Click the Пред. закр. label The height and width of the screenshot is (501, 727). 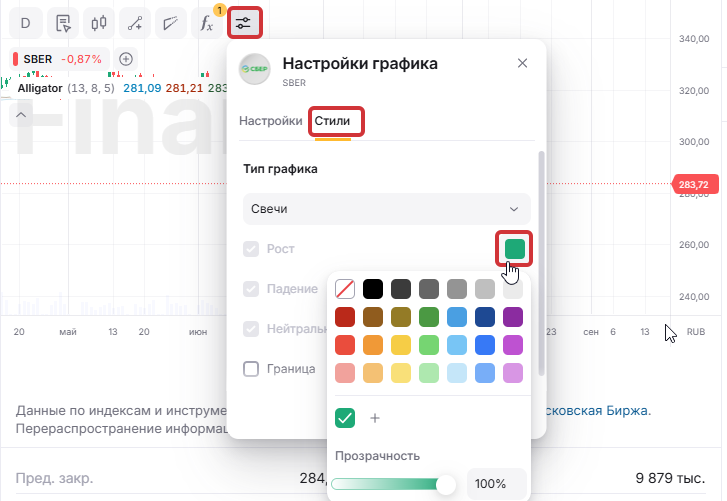coord(54,478)
